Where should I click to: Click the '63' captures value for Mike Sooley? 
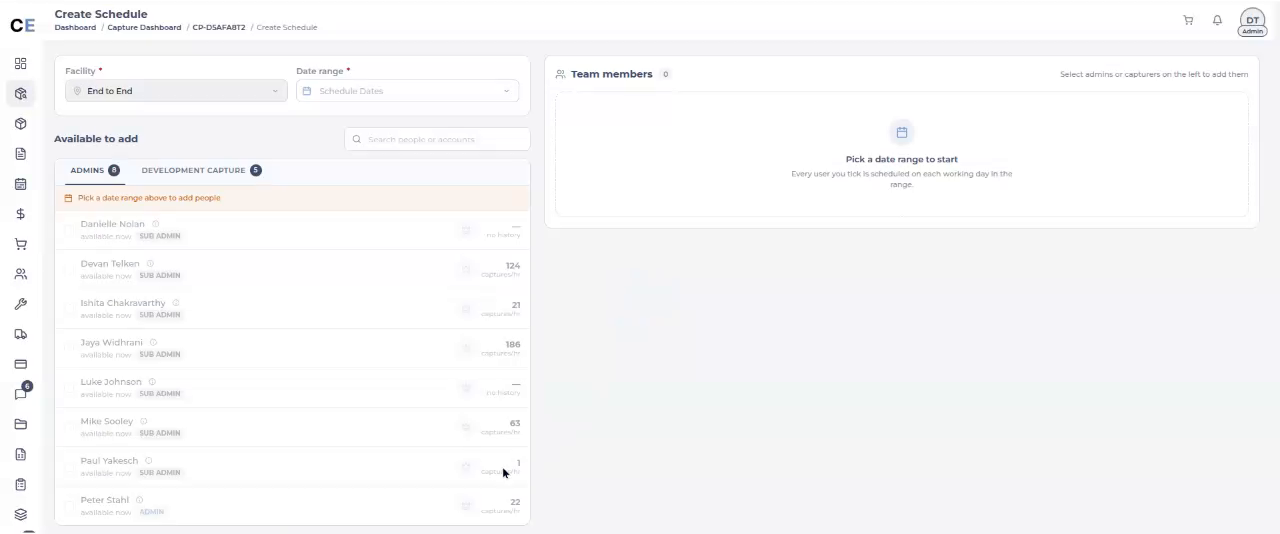point(514,423)
